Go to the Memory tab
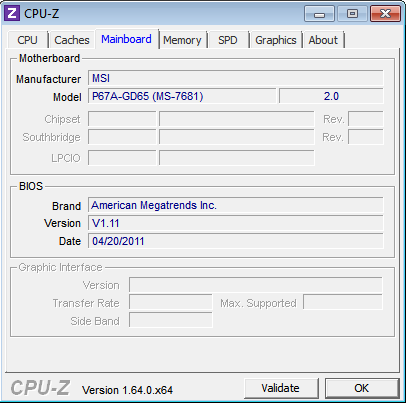 pyautogui.click(x=182, y=40)
